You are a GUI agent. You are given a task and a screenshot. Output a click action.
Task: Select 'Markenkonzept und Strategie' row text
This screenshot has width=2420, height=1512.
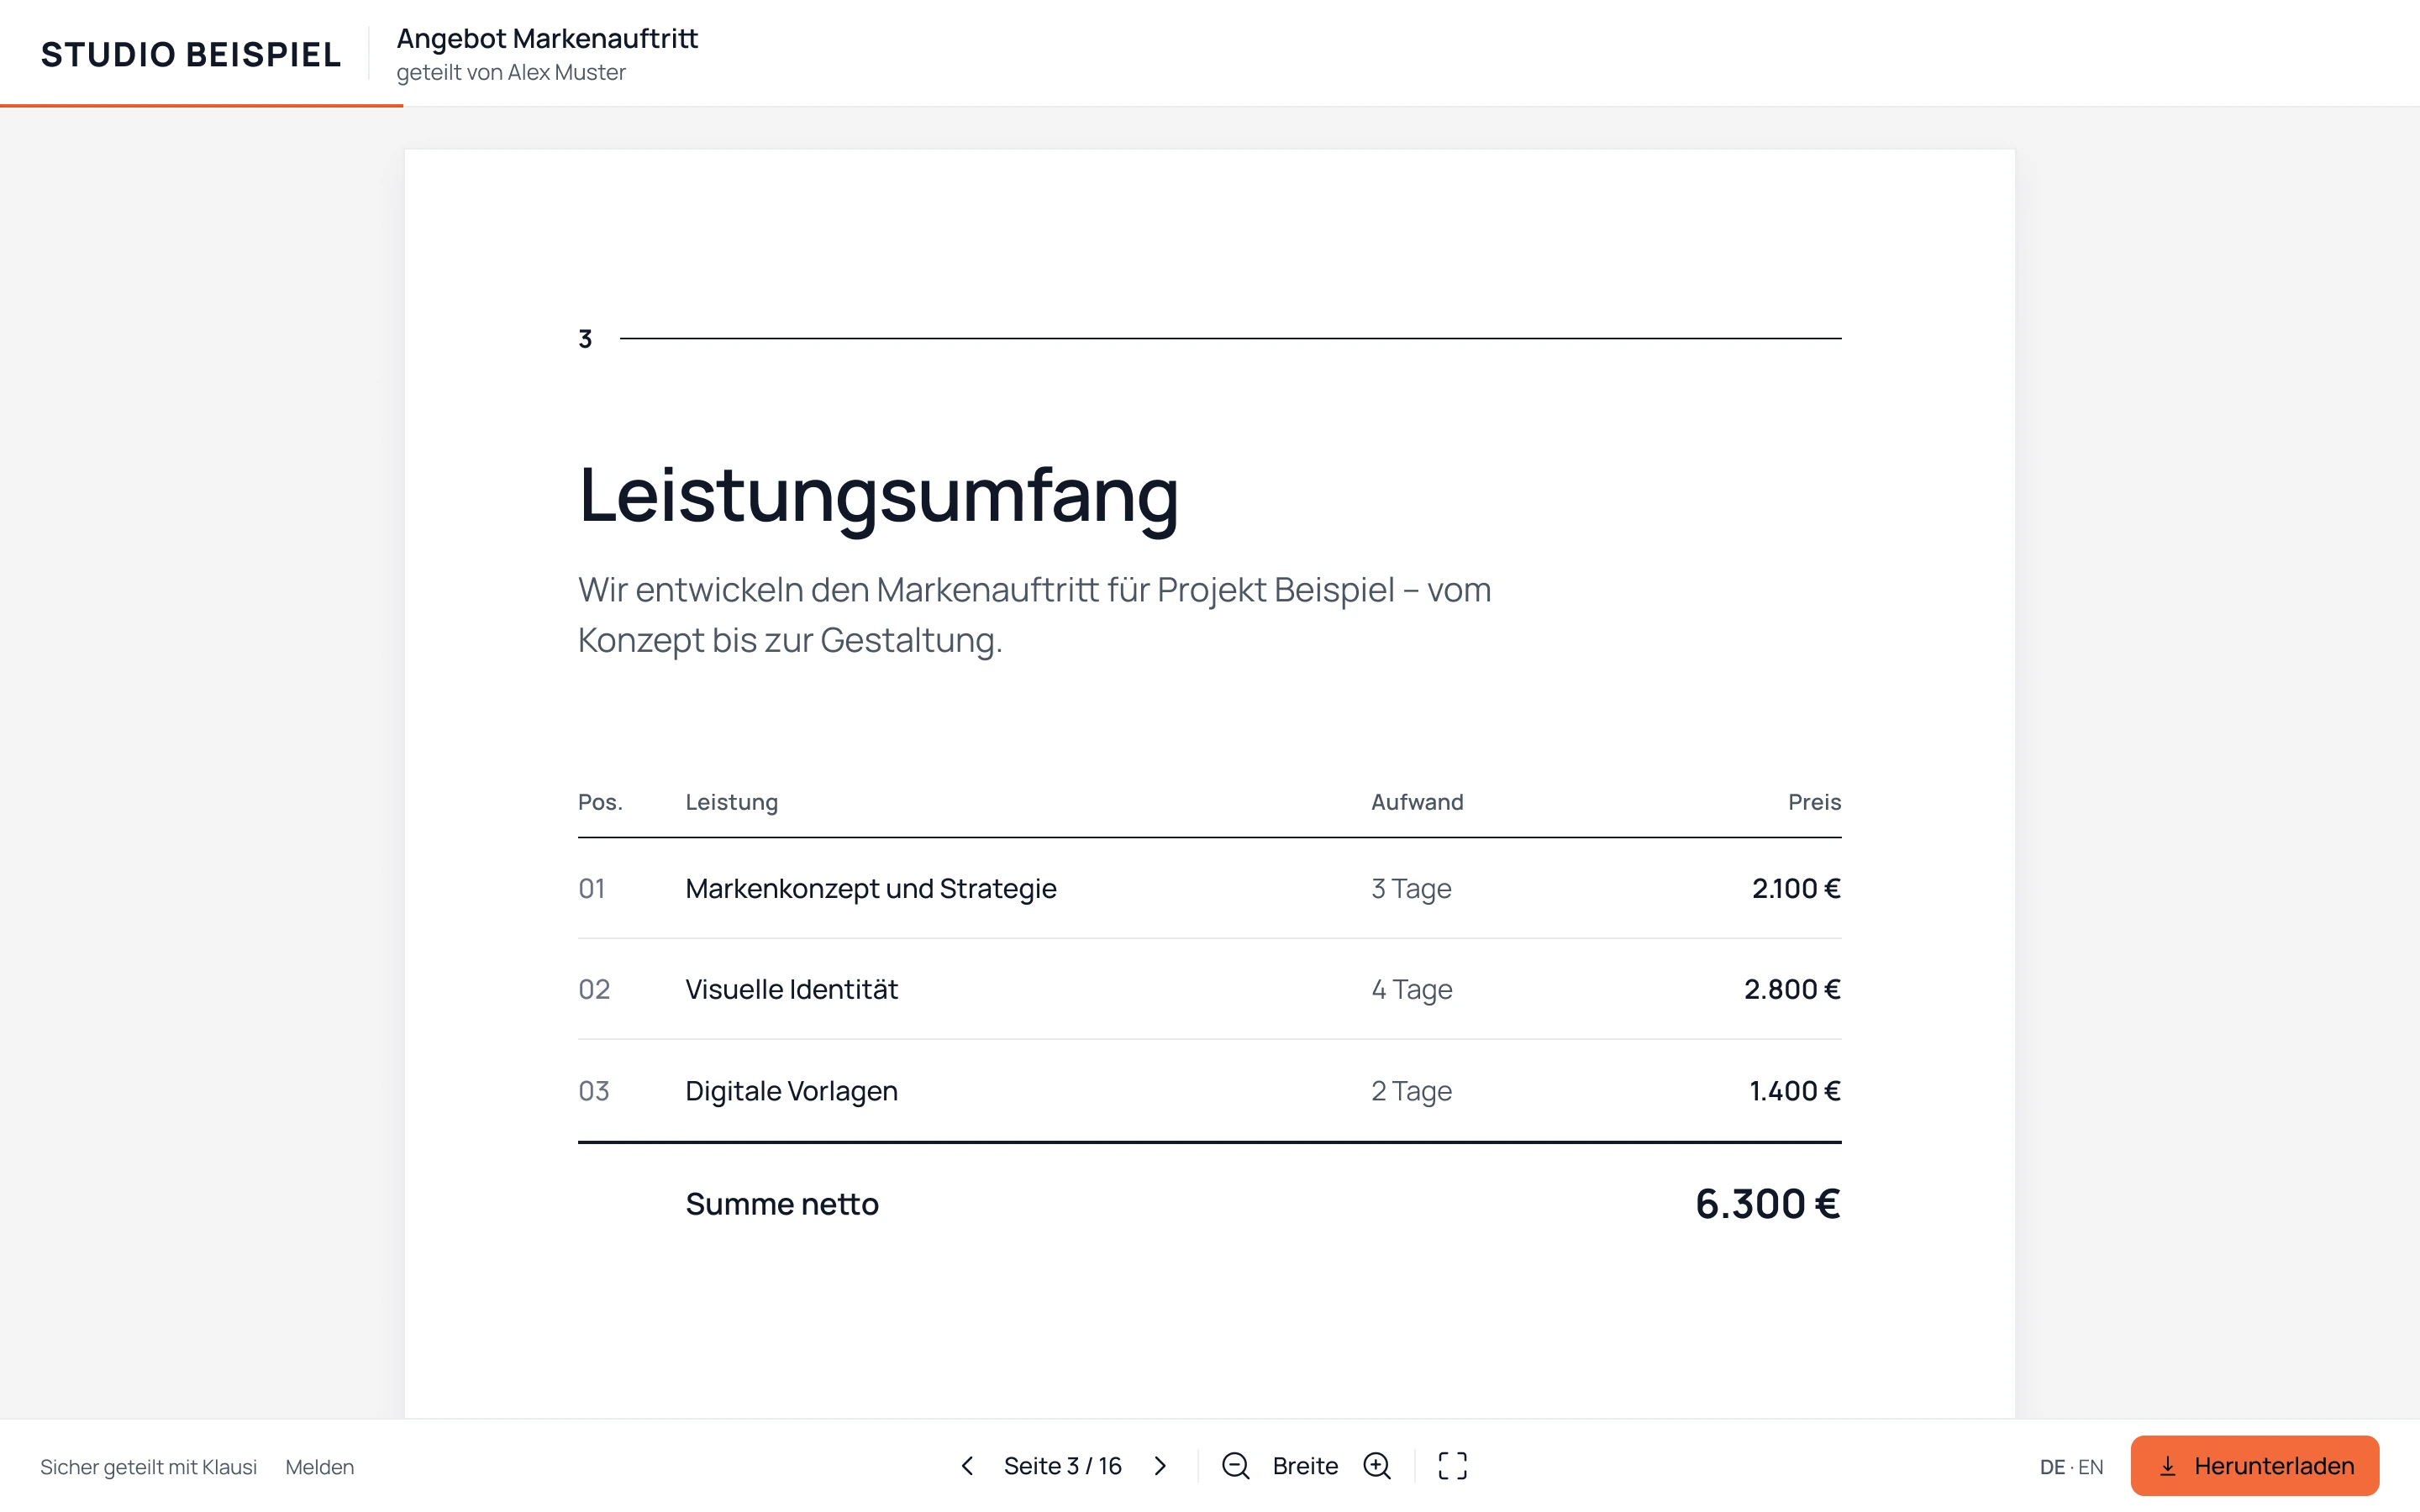(x=870, y=888)
